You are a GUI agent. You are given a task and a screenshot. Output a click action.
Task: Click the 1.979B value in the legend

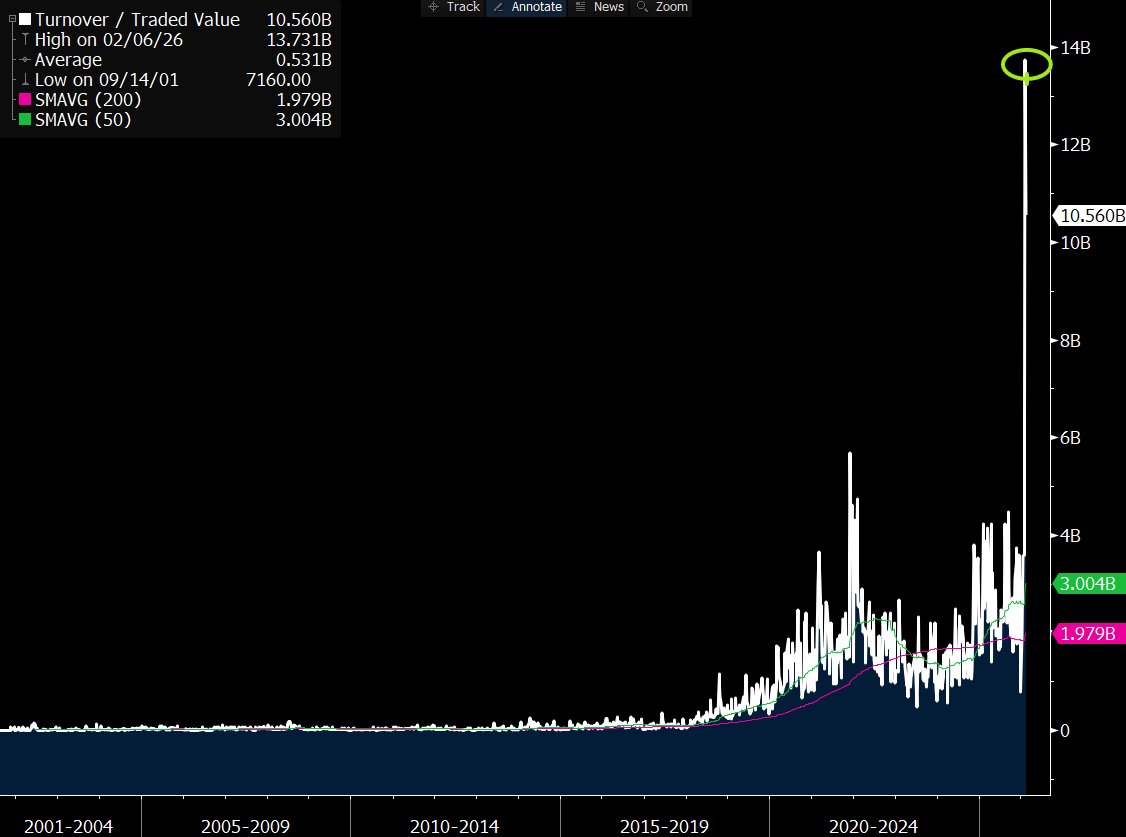coord(304,99)
